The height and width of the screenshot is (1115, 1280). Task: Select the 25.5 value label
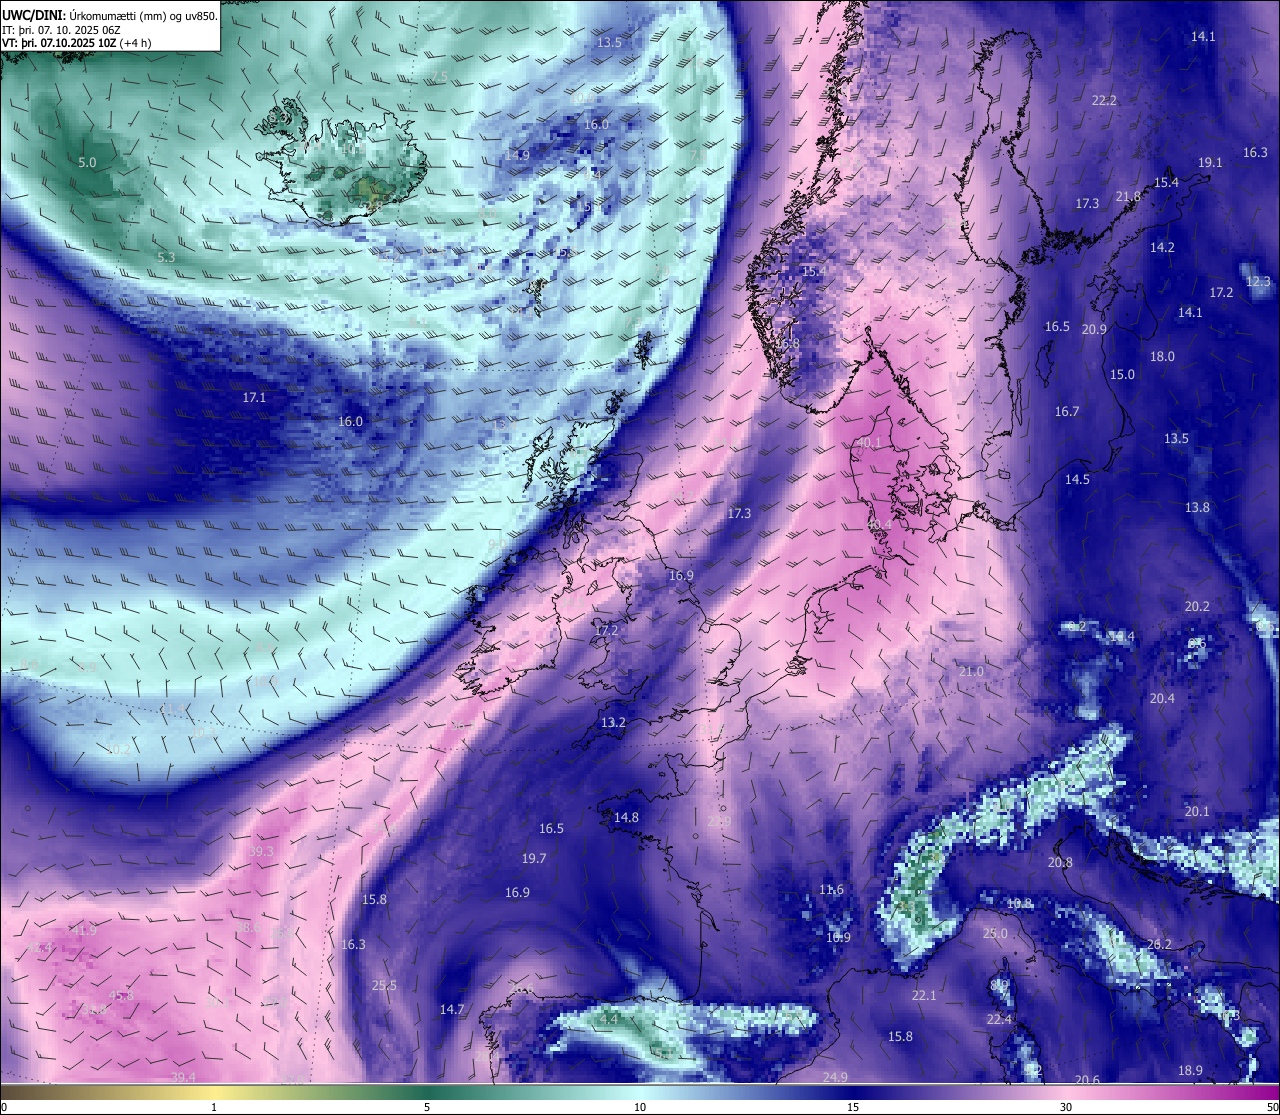coord(384,985)
